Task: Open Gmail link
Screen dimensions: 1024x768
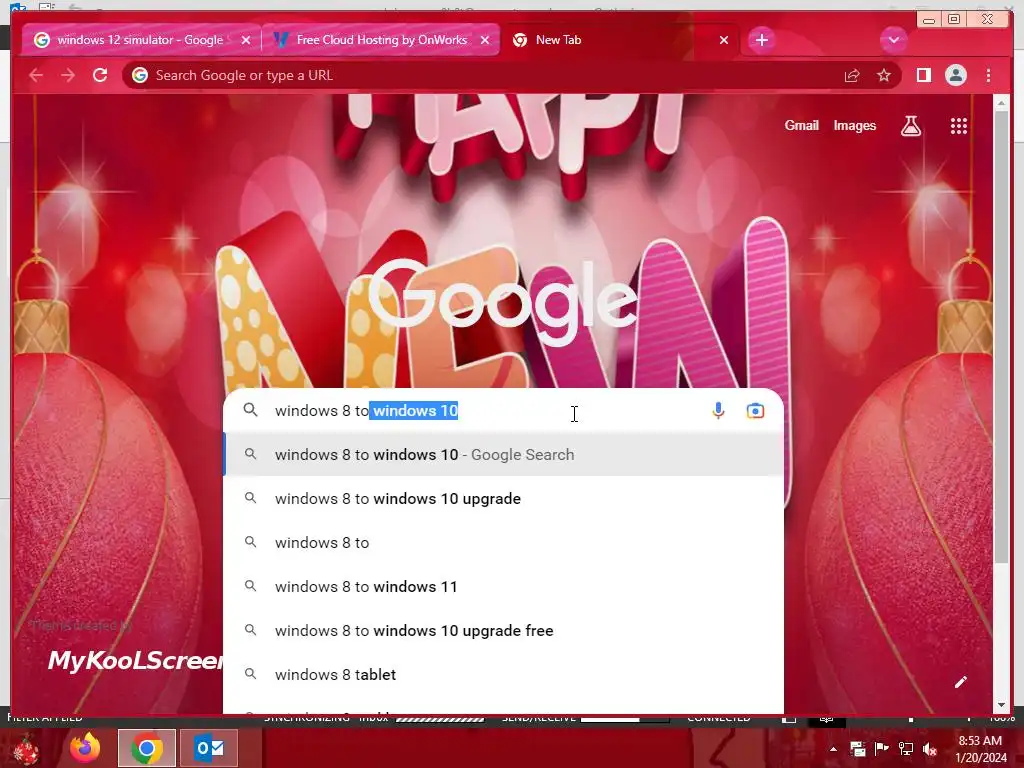Action: (x=801, y=125)
